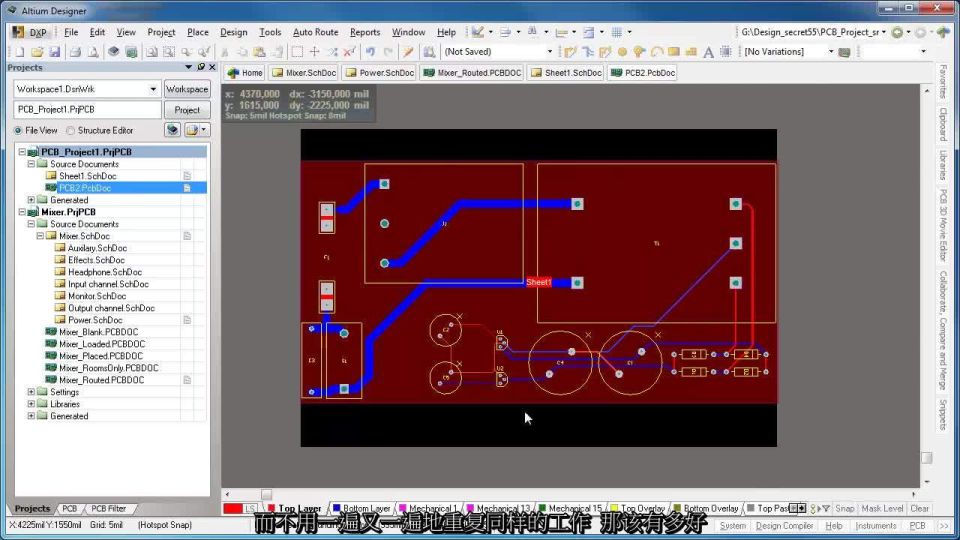
Task: Place an arc by edge tool
Action: click(x=656, y=52)
